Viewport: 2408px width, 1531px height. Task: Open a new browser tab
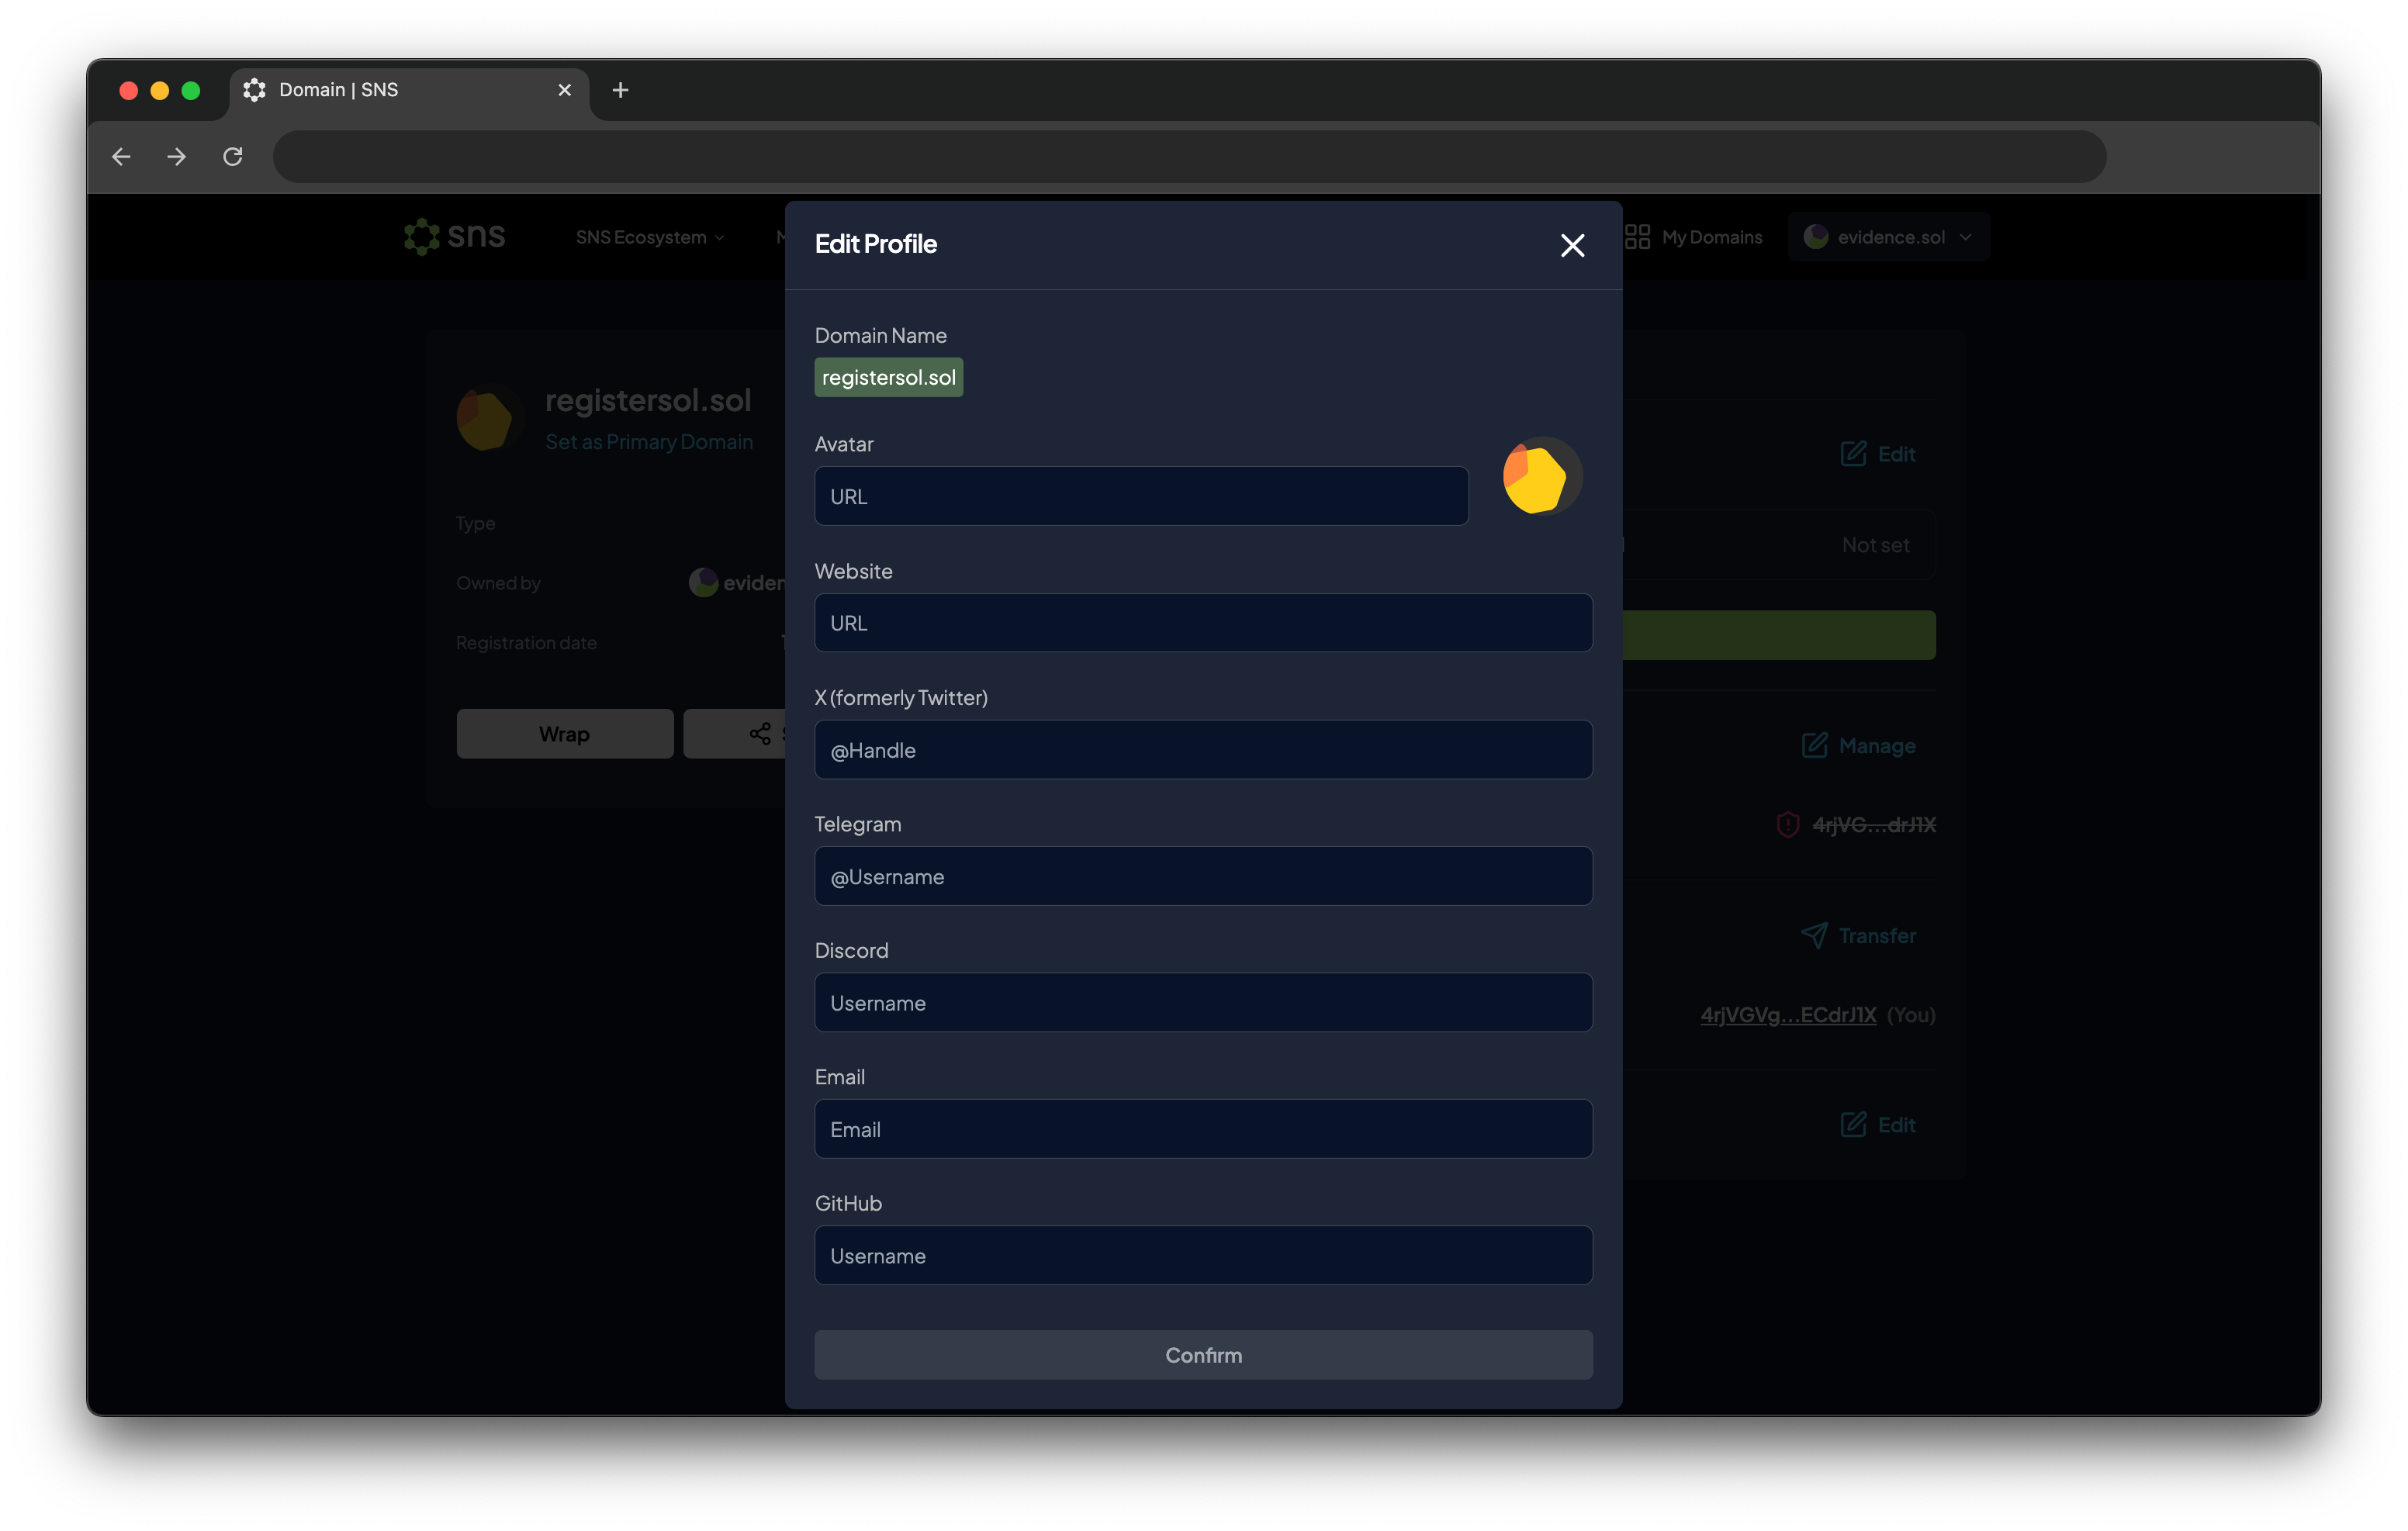[620, 90]
